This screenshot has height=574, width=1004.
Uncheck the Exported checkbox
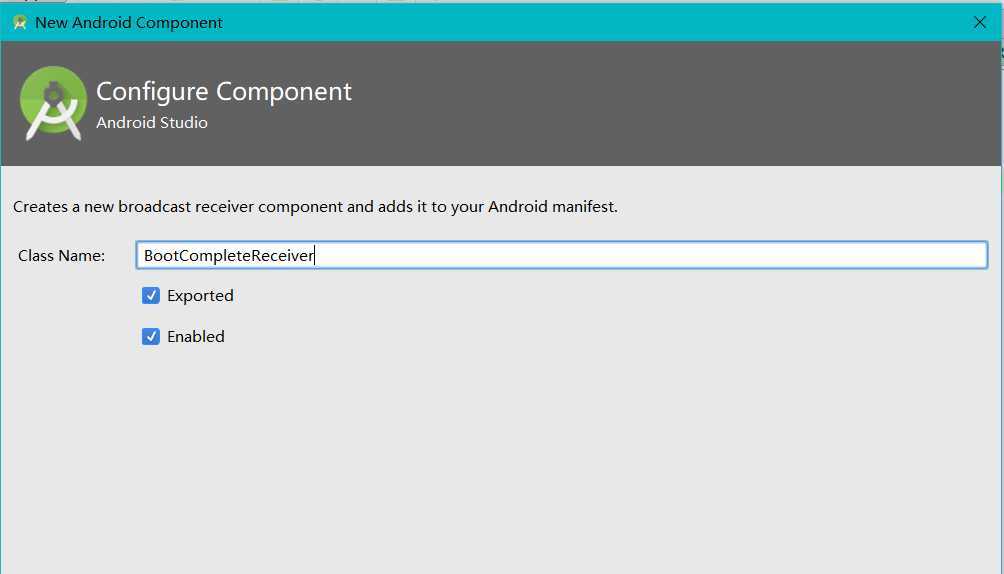151,295
